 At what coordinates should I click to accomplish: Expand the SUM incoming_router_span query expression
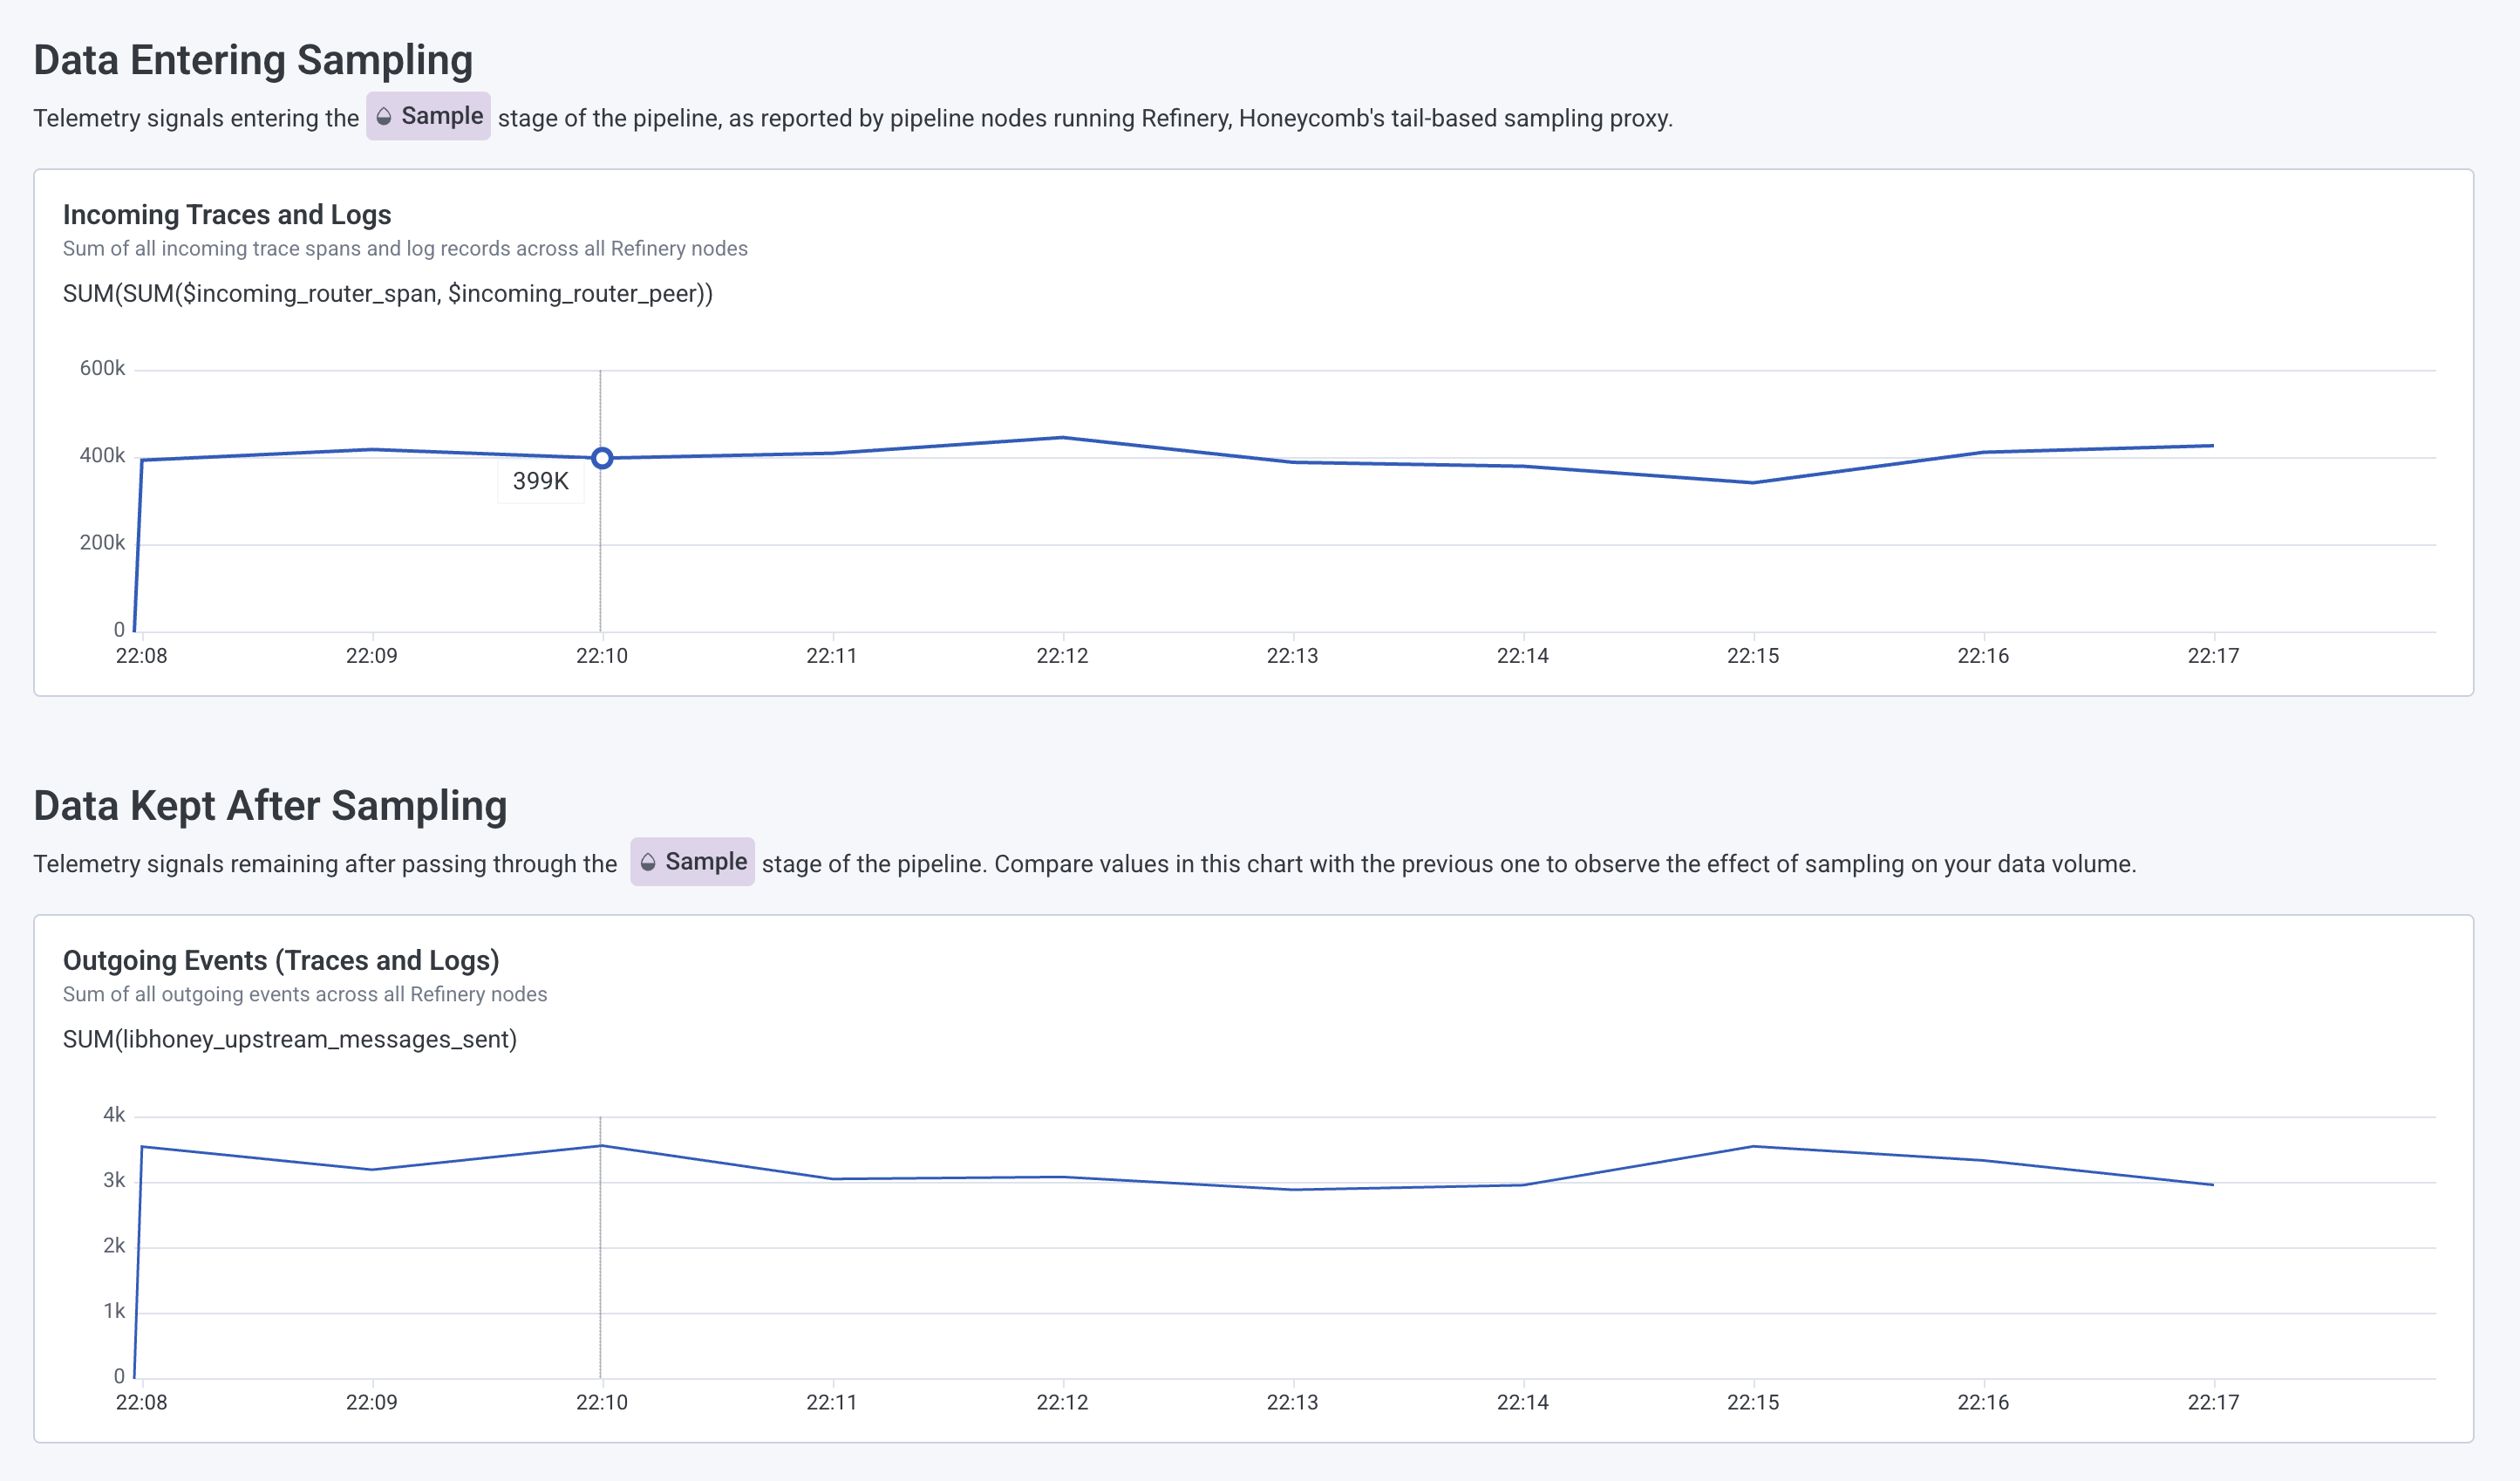(388, 294)
